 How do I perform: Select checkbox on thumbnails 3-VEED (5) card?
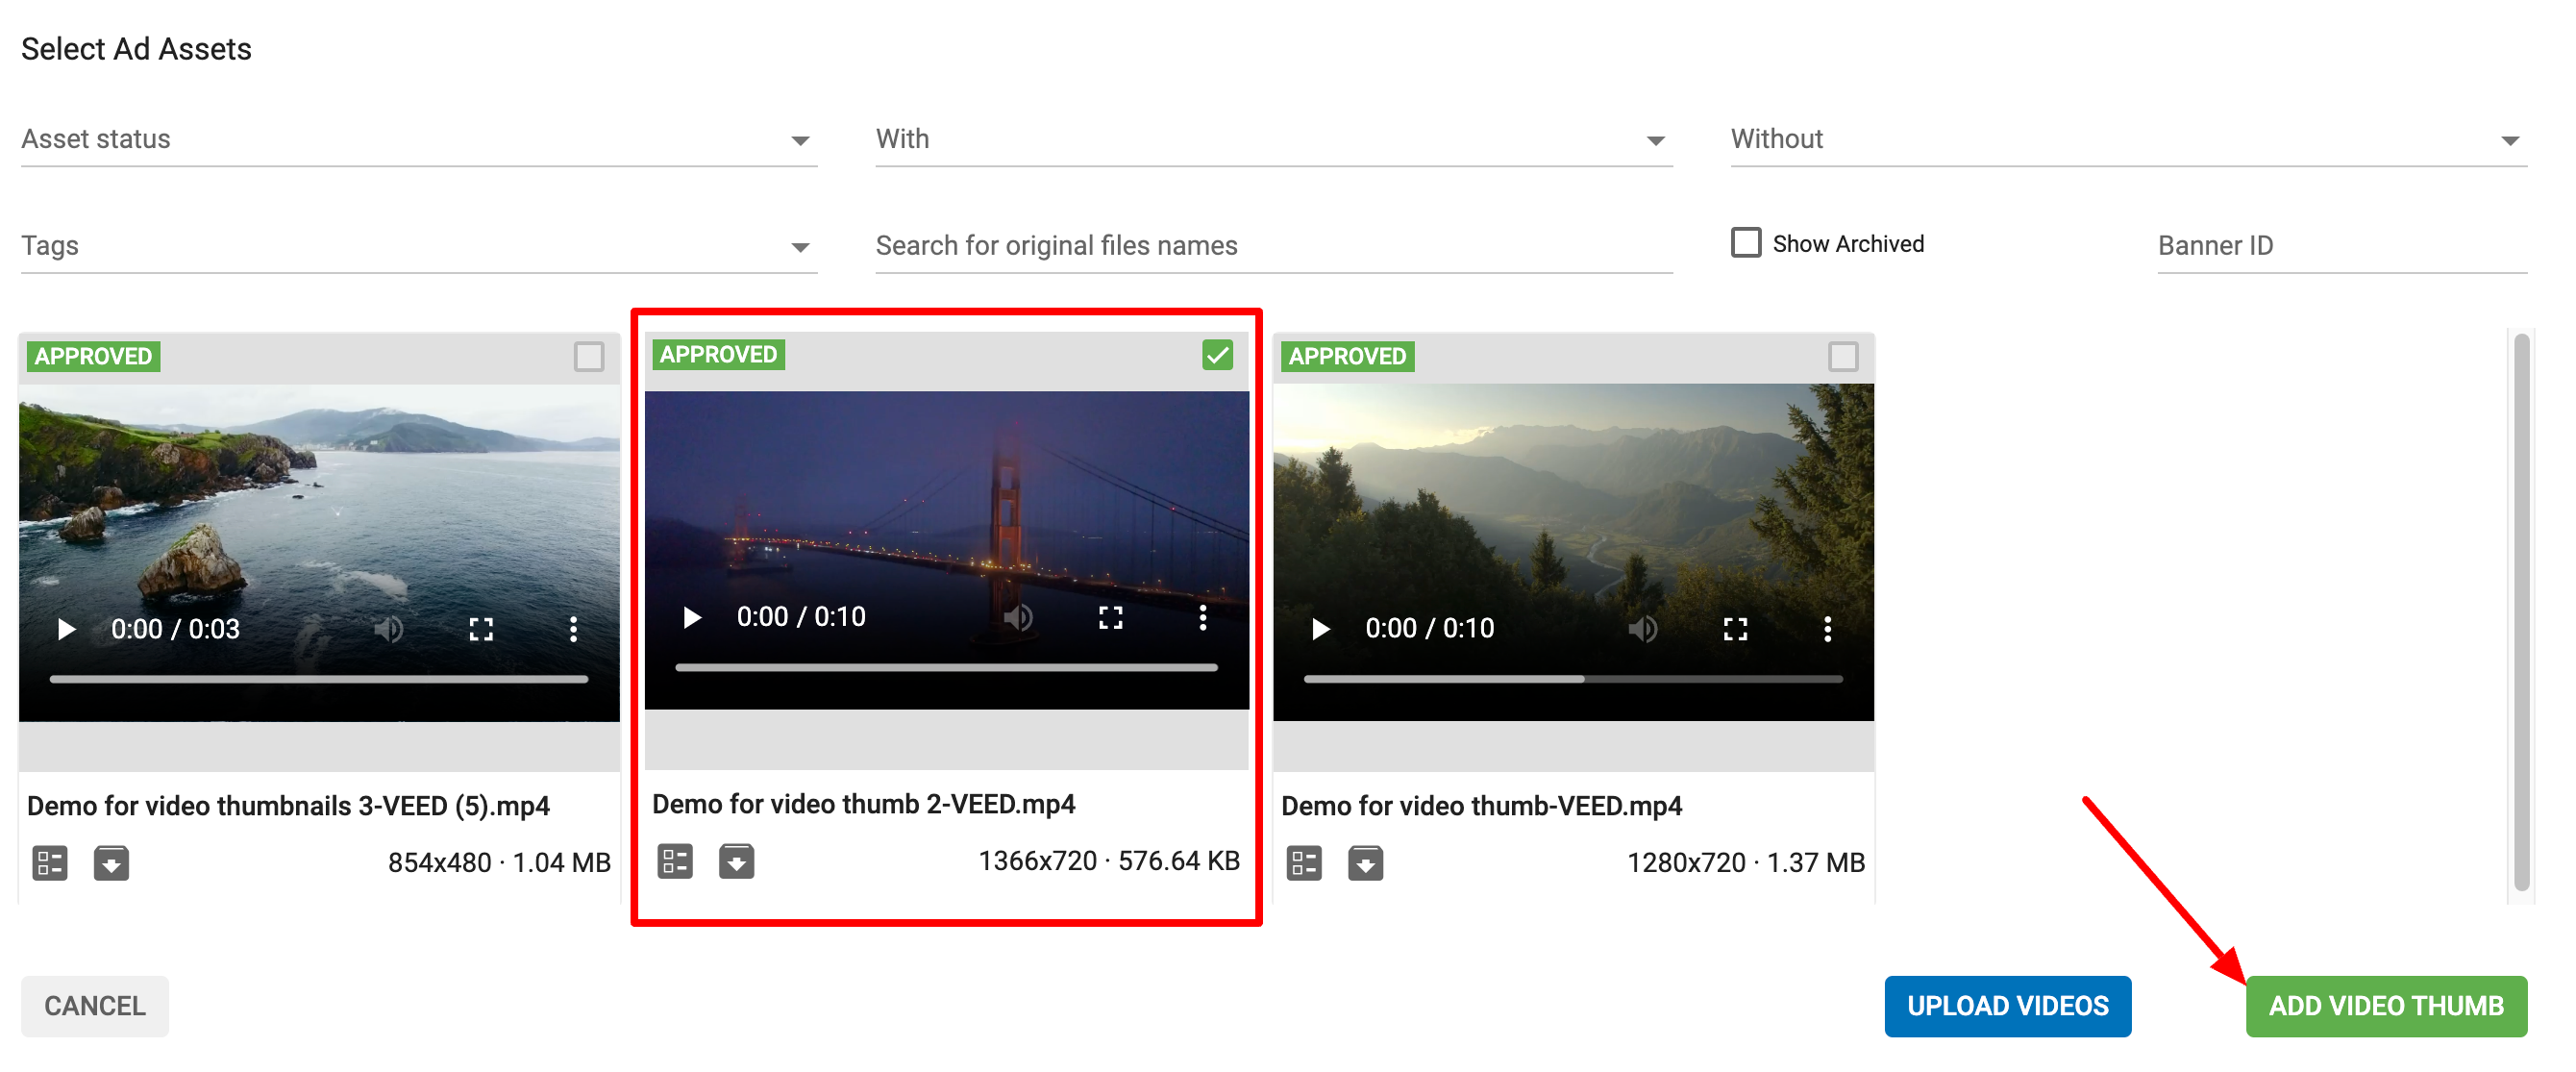click(x=589, y=356)
